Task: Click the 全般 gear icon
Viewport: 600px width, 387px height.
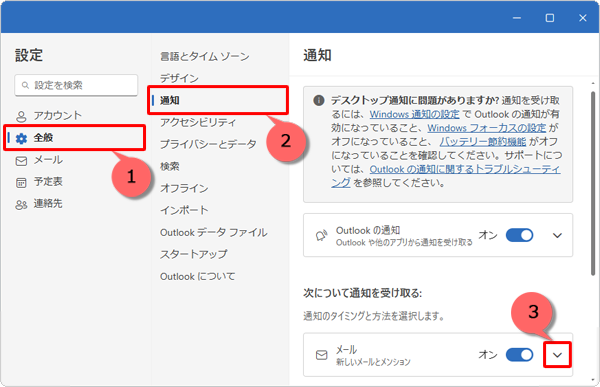Action: pos(21,138)
